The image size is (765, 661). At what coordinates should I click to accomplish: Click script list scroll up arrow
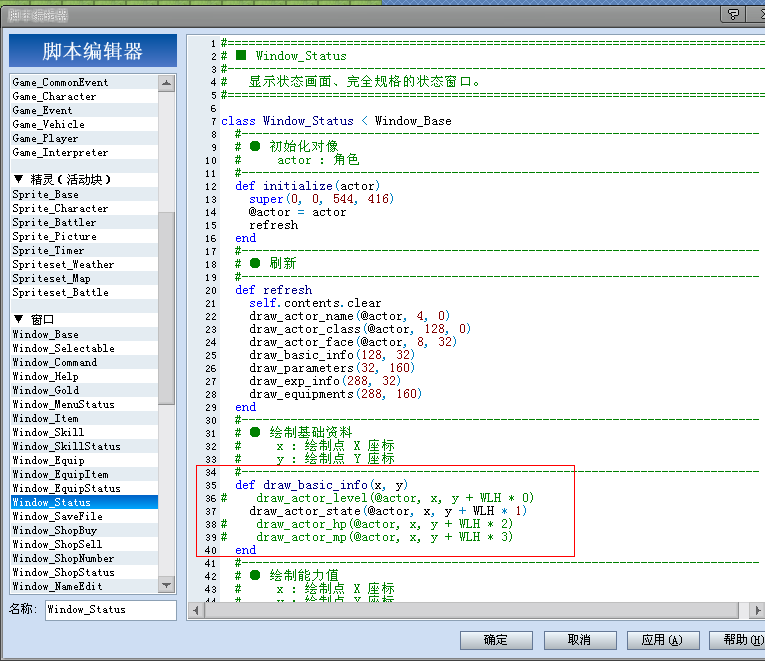tap(166, 82)
